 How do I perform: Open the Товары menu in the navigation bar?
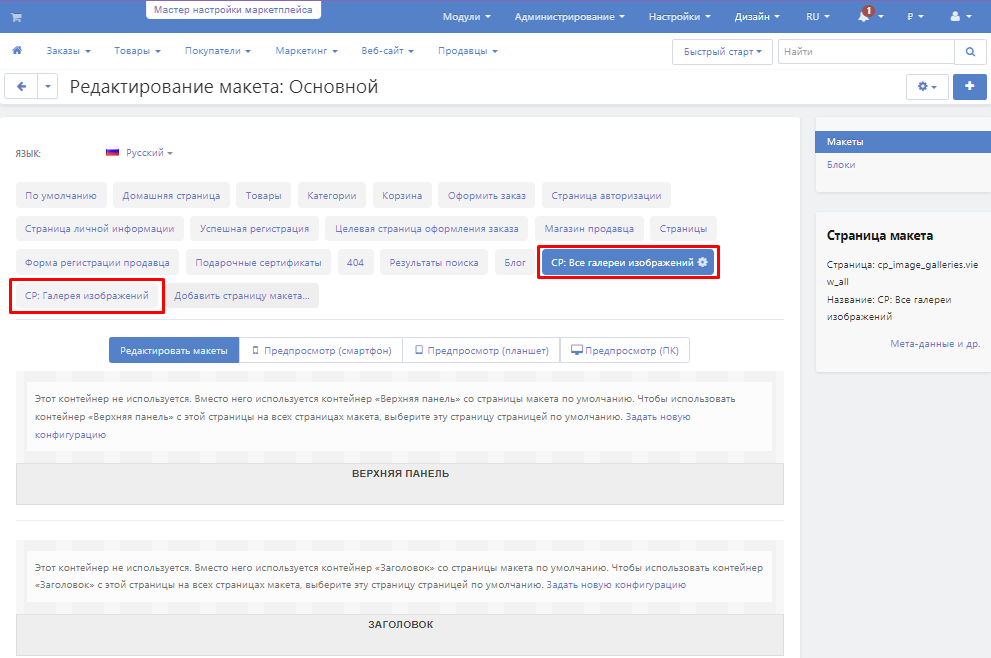tap(137, 51)
